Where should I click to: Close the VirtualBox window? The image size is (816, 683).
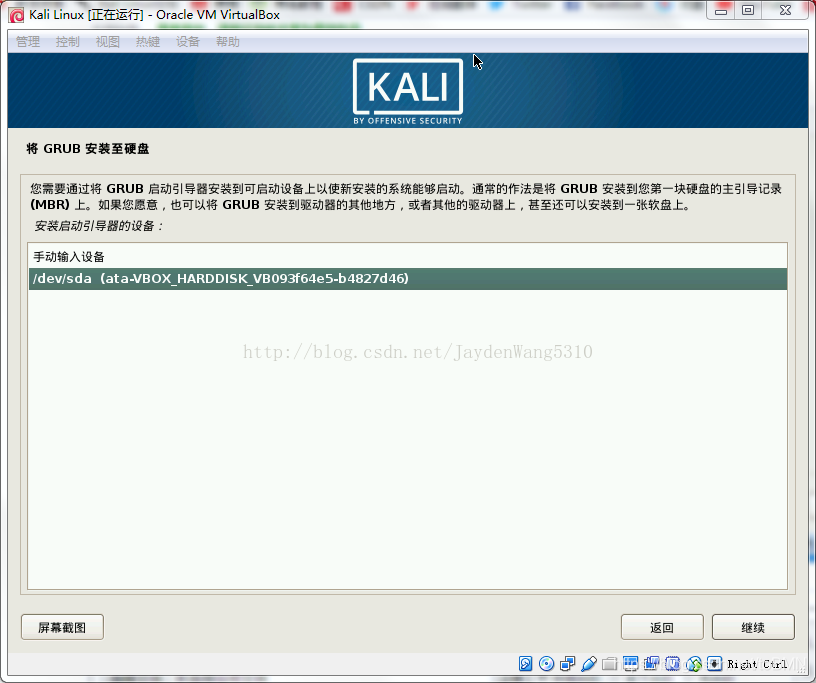tap(785, 10)
